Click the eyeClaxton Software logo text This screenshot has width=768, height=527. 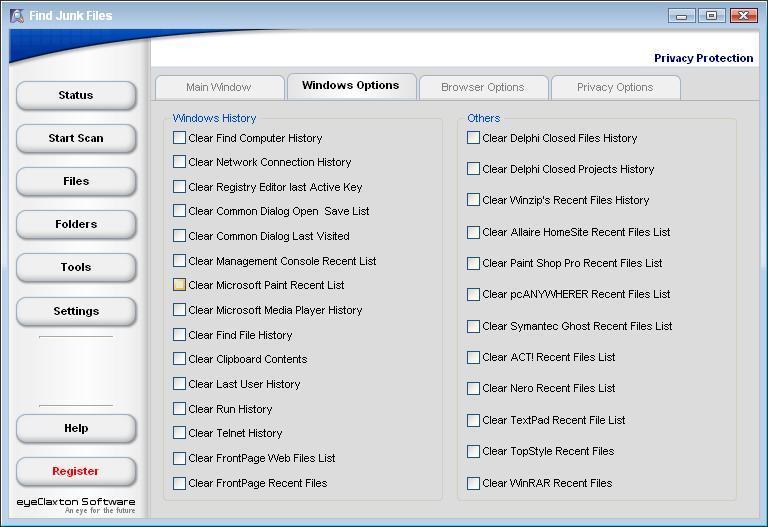point(76,502)
